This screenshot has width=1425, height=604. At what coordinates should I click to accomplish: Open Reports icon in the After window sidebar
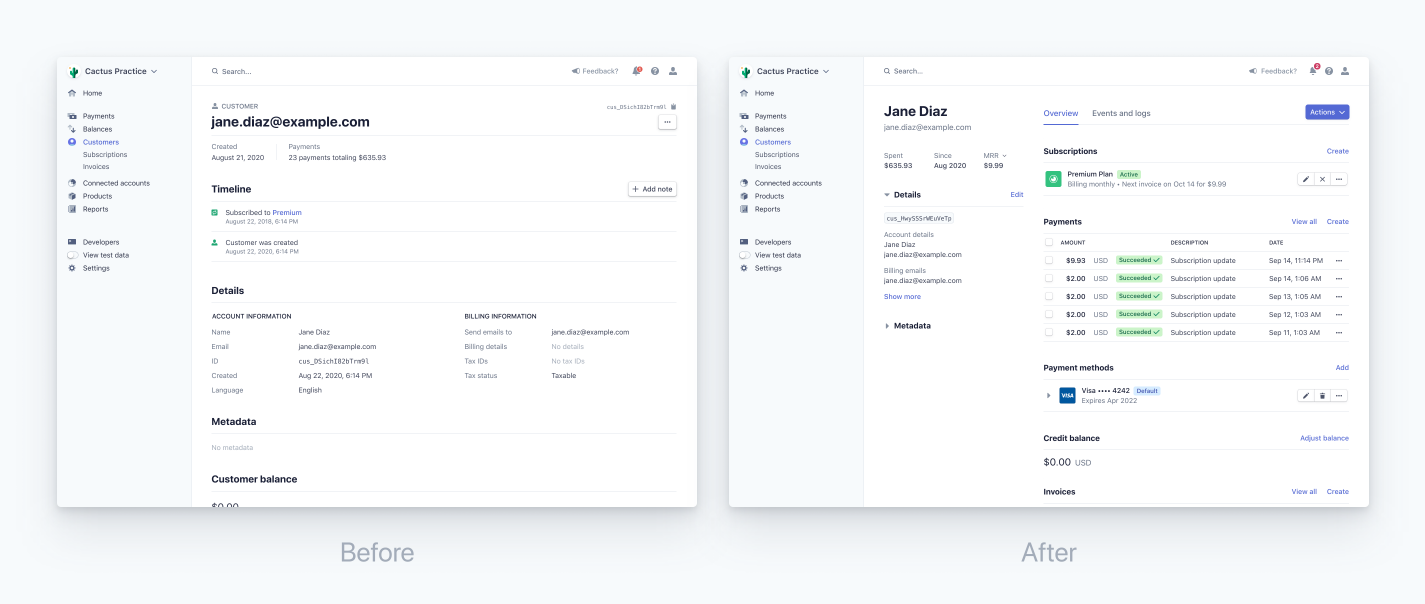pos(744,209)
